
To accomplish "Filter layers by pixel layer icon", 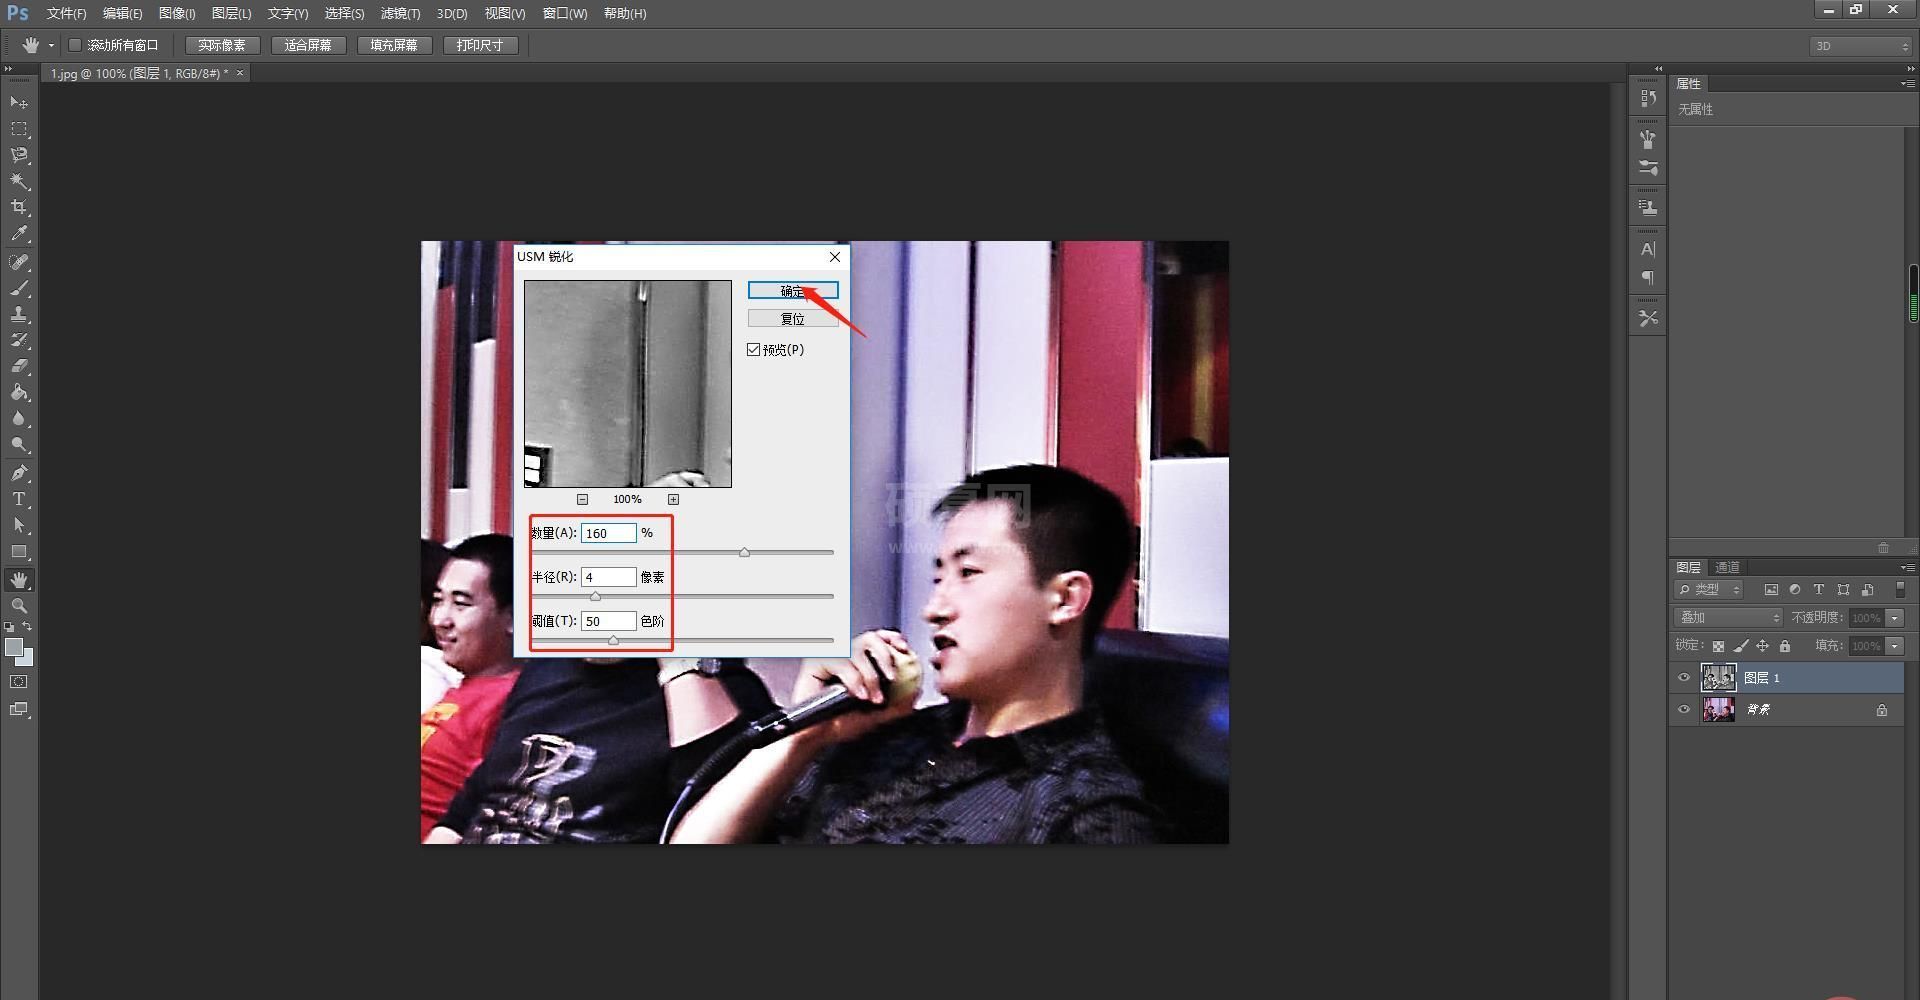I will pos(1771,590).
